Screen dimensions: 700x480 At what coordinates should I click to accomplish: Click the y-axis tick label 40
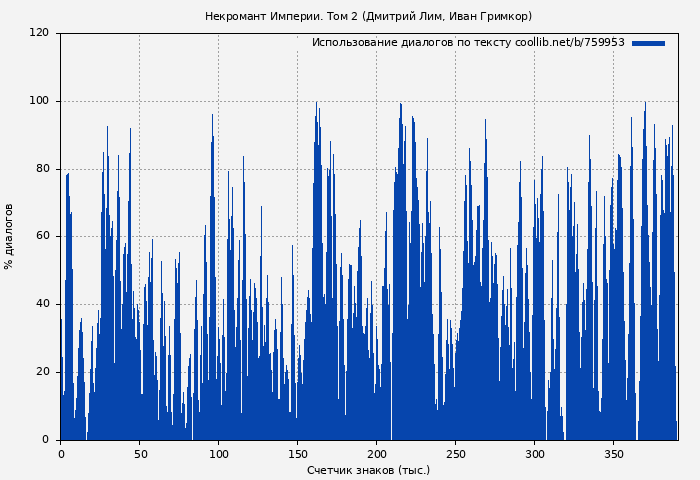pyautogui.click(x=42, y=304)
